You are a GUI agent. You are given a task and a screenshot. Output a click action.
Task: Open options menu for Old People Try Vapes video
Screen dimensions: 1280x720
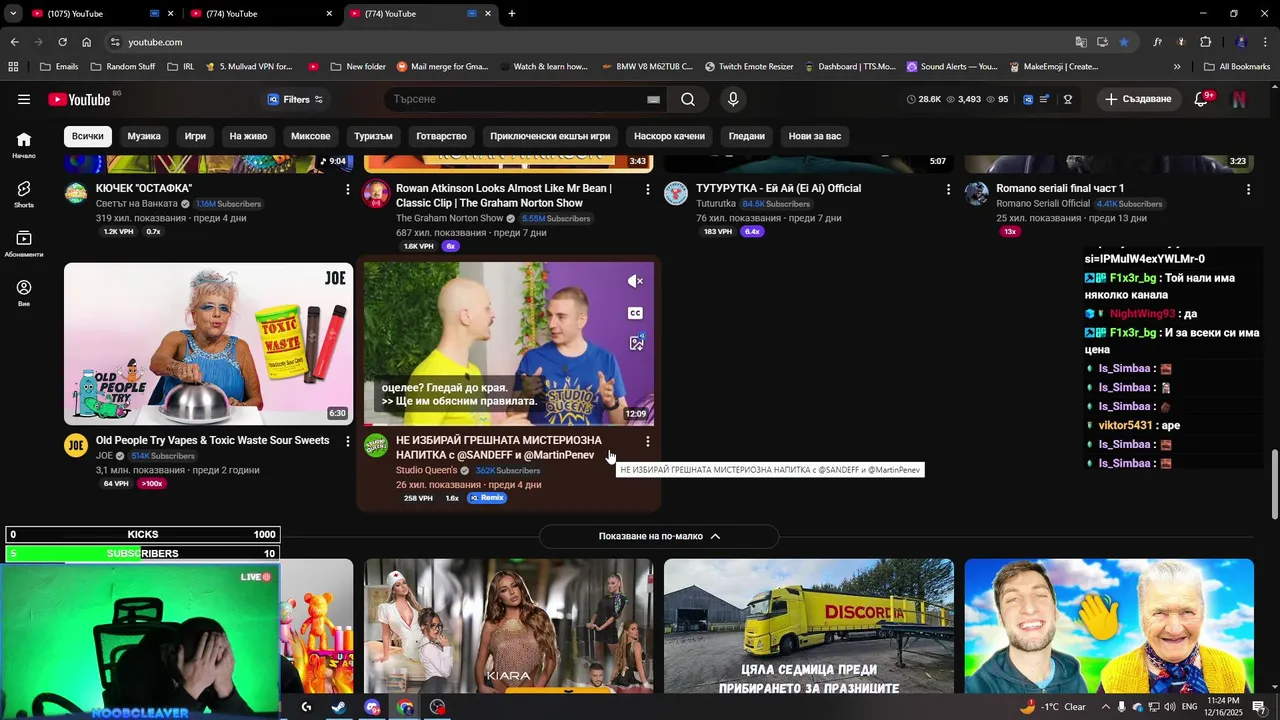(348, 441)
